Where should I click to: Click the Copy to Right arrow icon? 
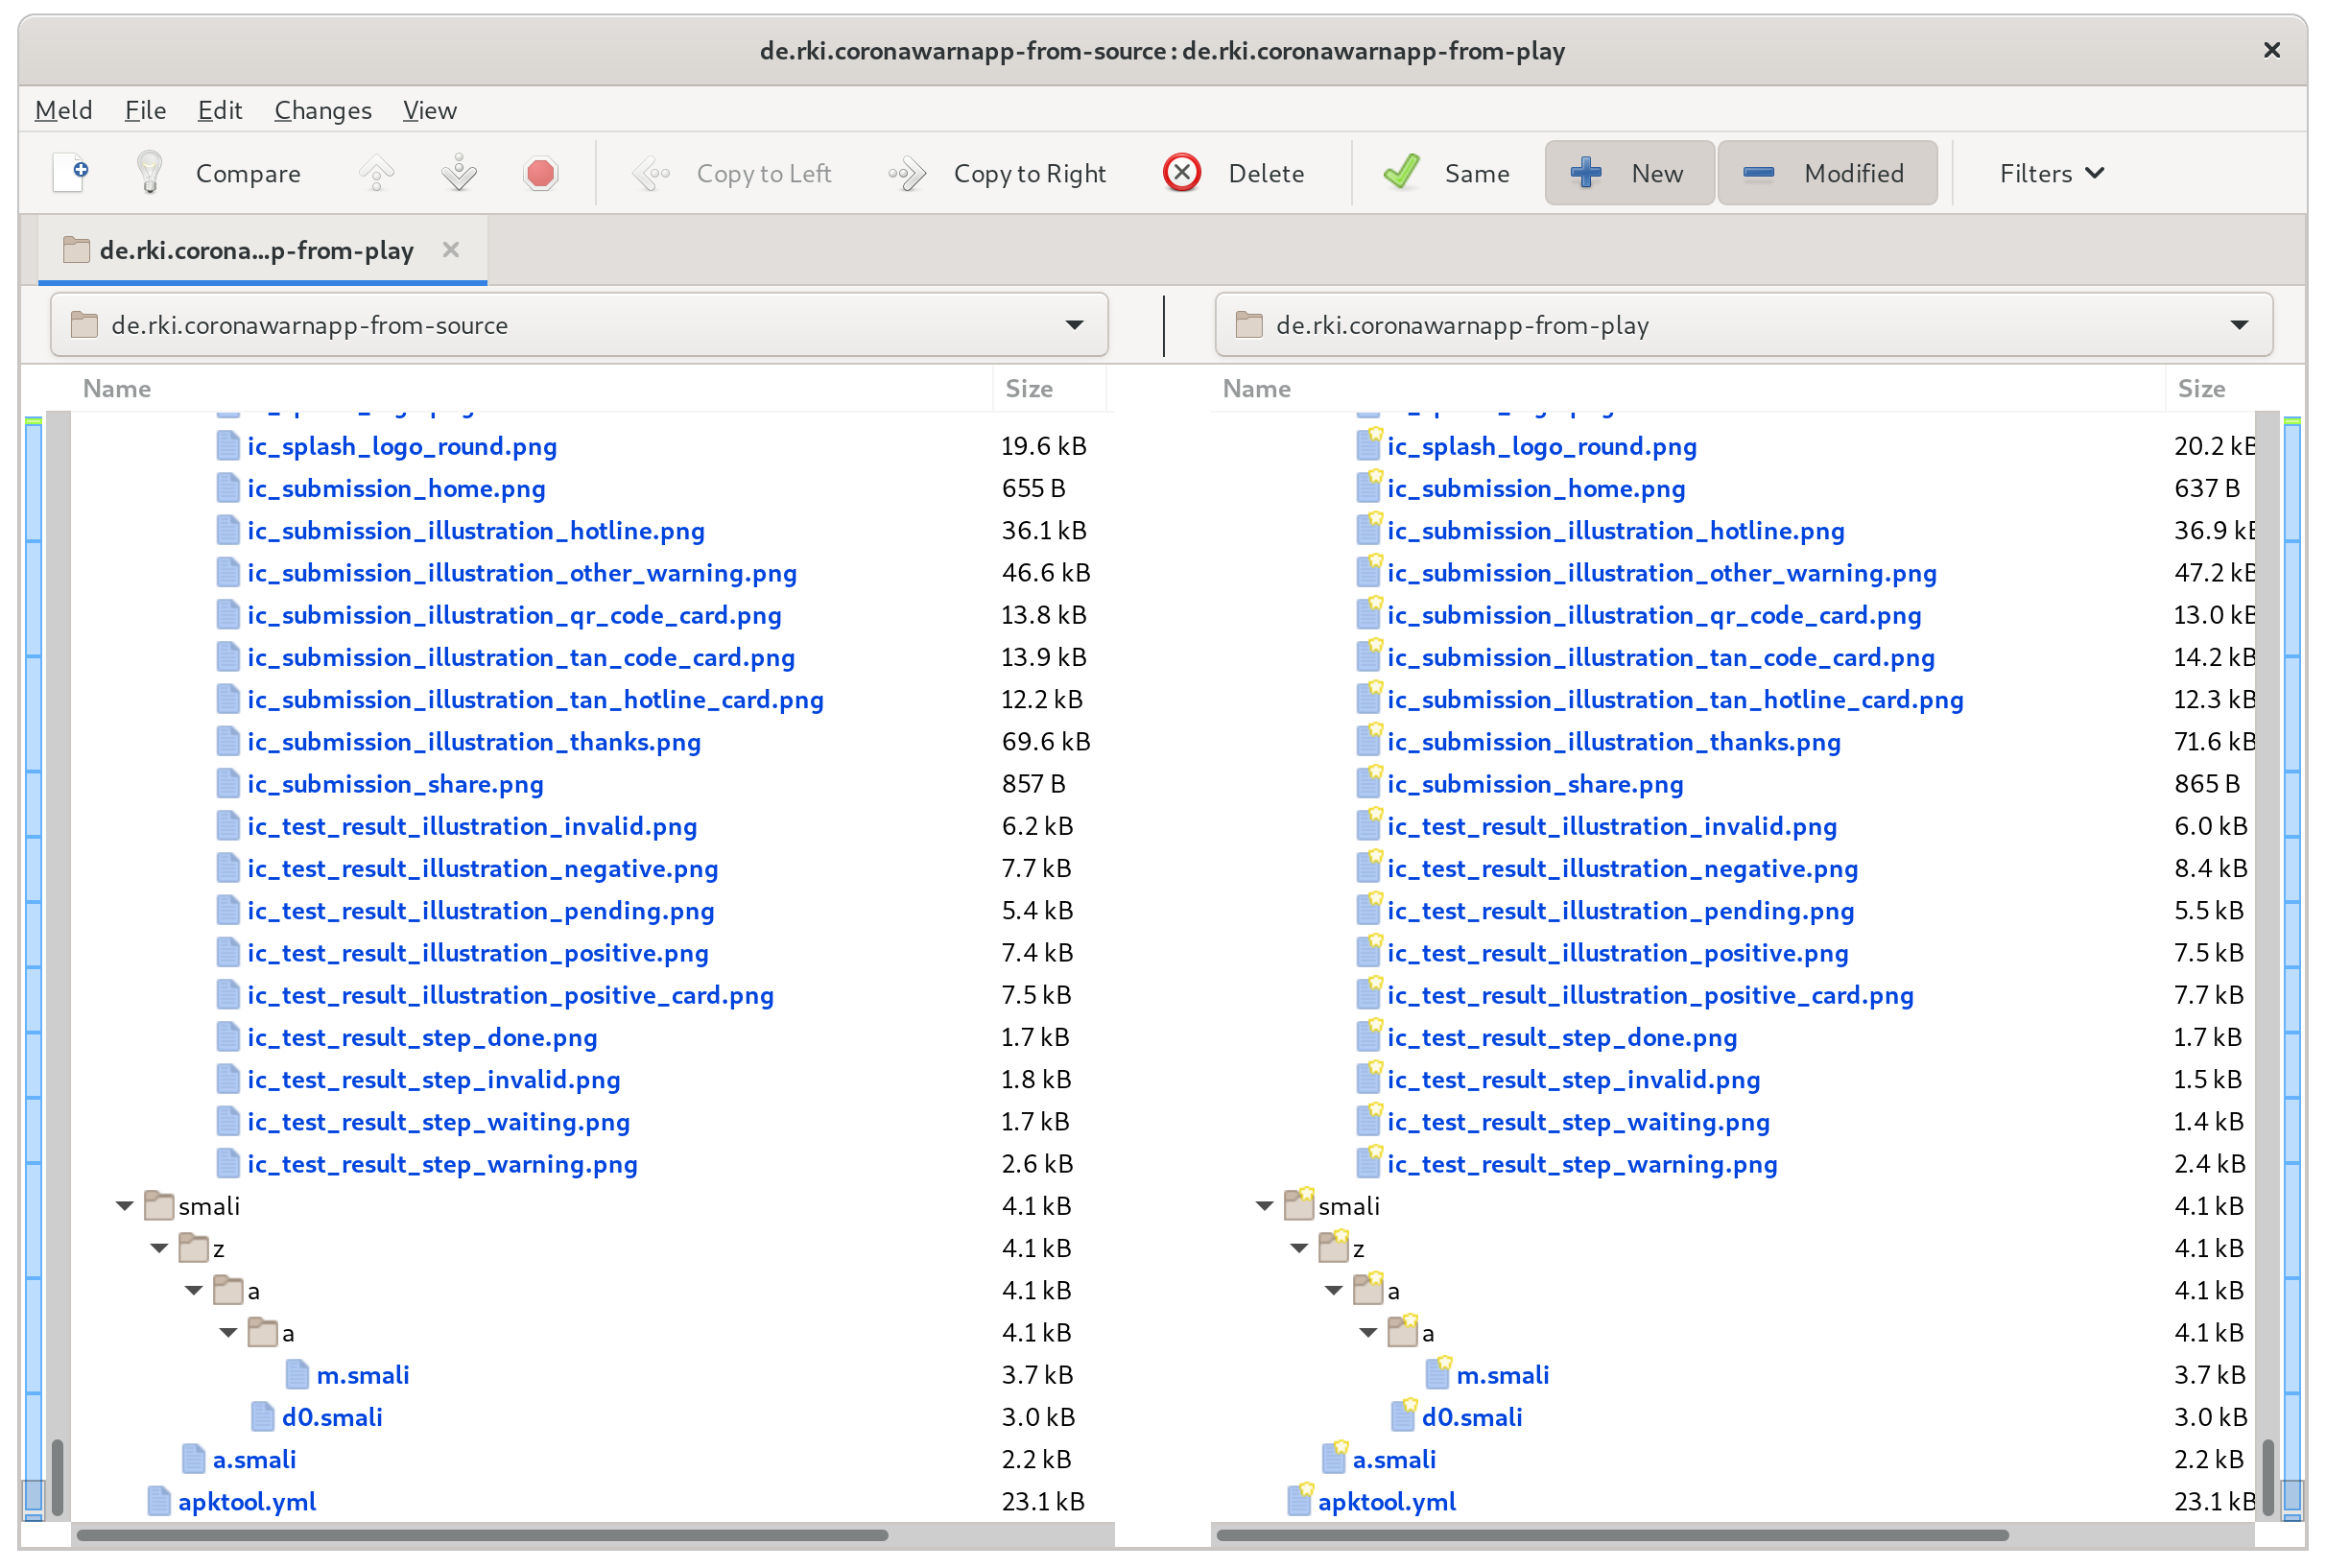point(907,173)
